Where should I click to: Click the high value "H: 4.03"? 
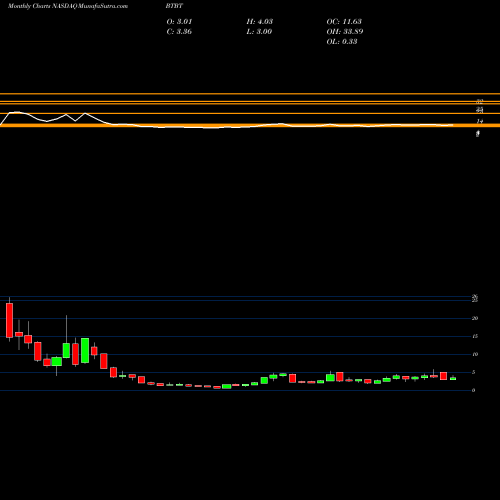pyautogui.click(x=260, y=22)
